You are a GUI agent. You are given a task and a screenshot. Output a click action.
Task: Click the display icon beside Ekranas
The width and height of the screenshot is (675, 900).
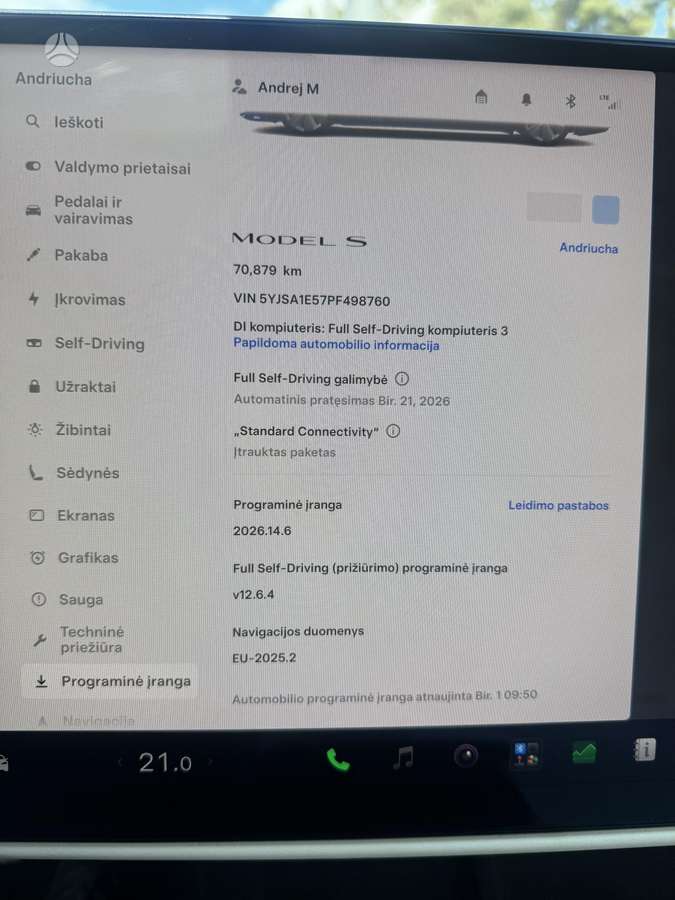click(36, 515)
